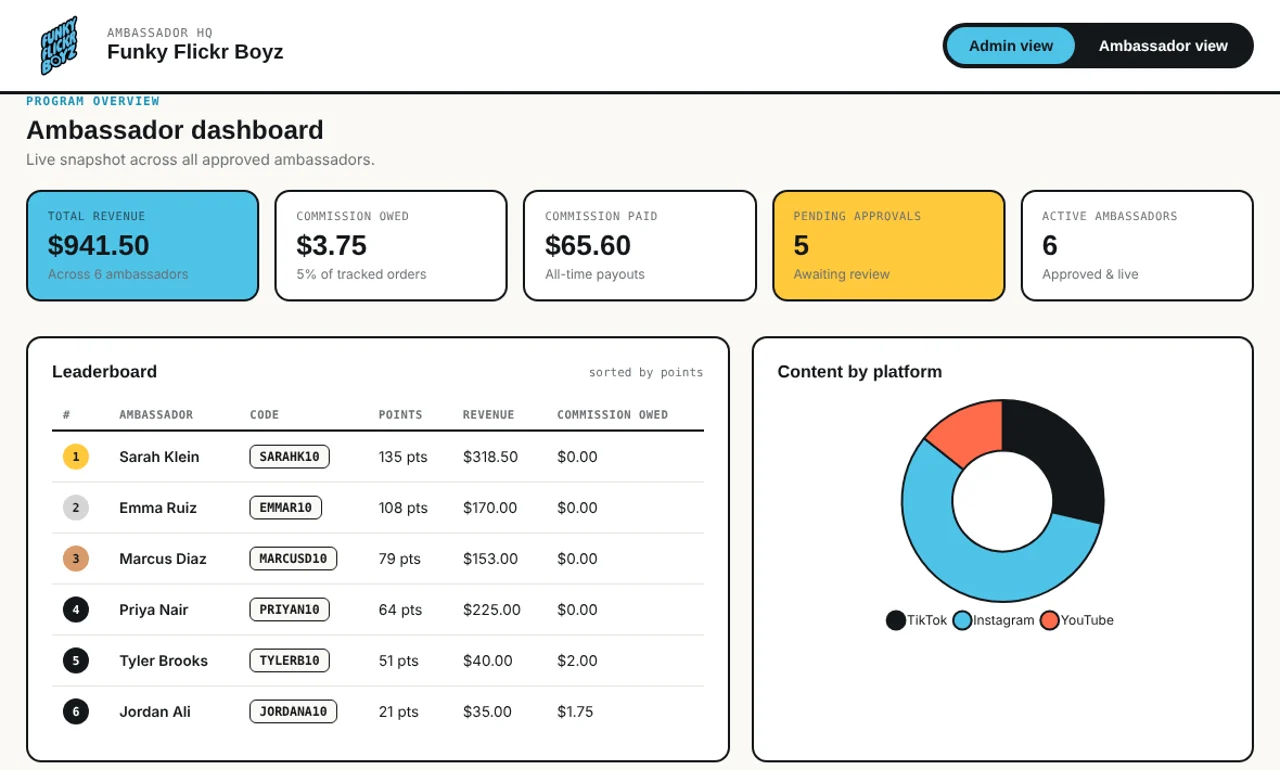Screen dimensions: 1280x770
Task: Click the rank 6 badge
Action: tap(76, 712)
